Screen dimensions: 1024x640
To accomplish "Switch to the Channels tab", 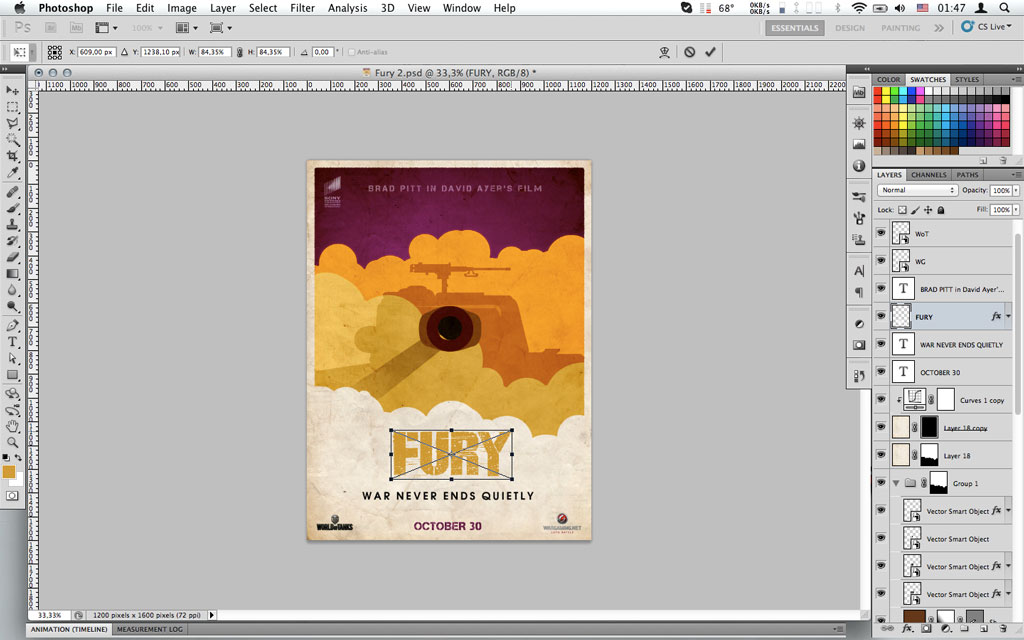I will click(928, 174).
